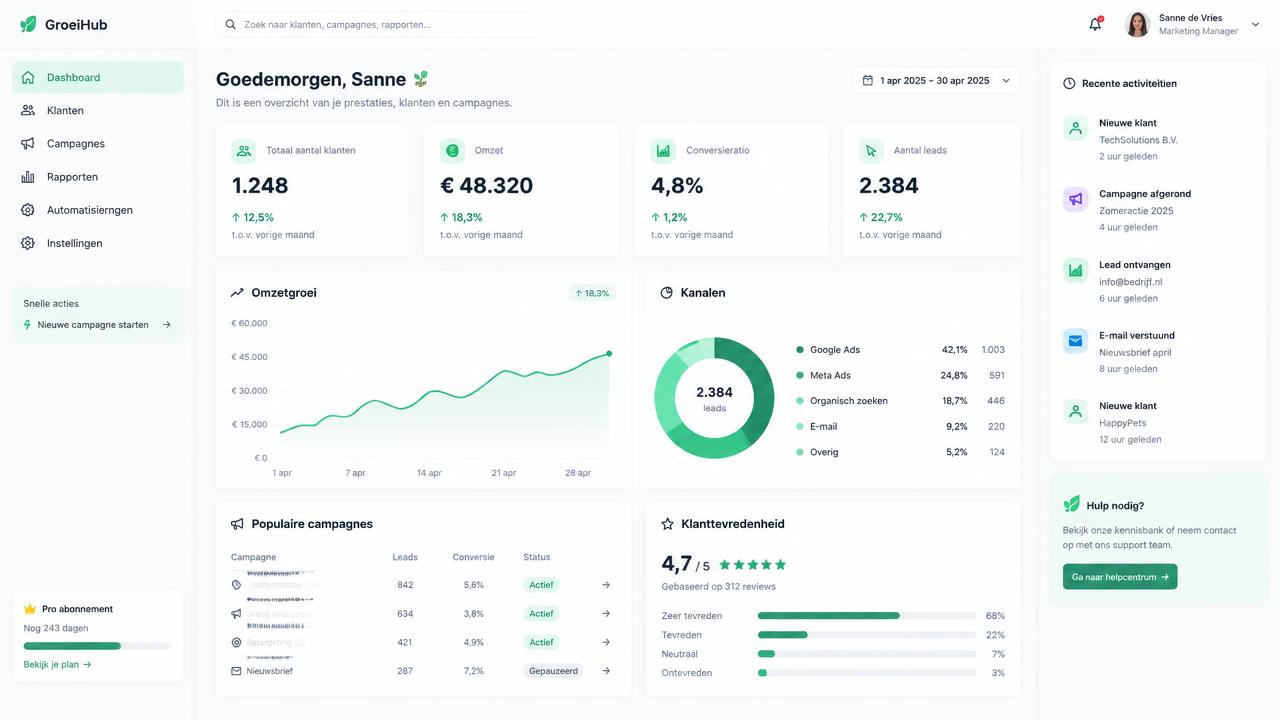
Task: Click the Bekijk je plan link
Action: pos(57,664)
